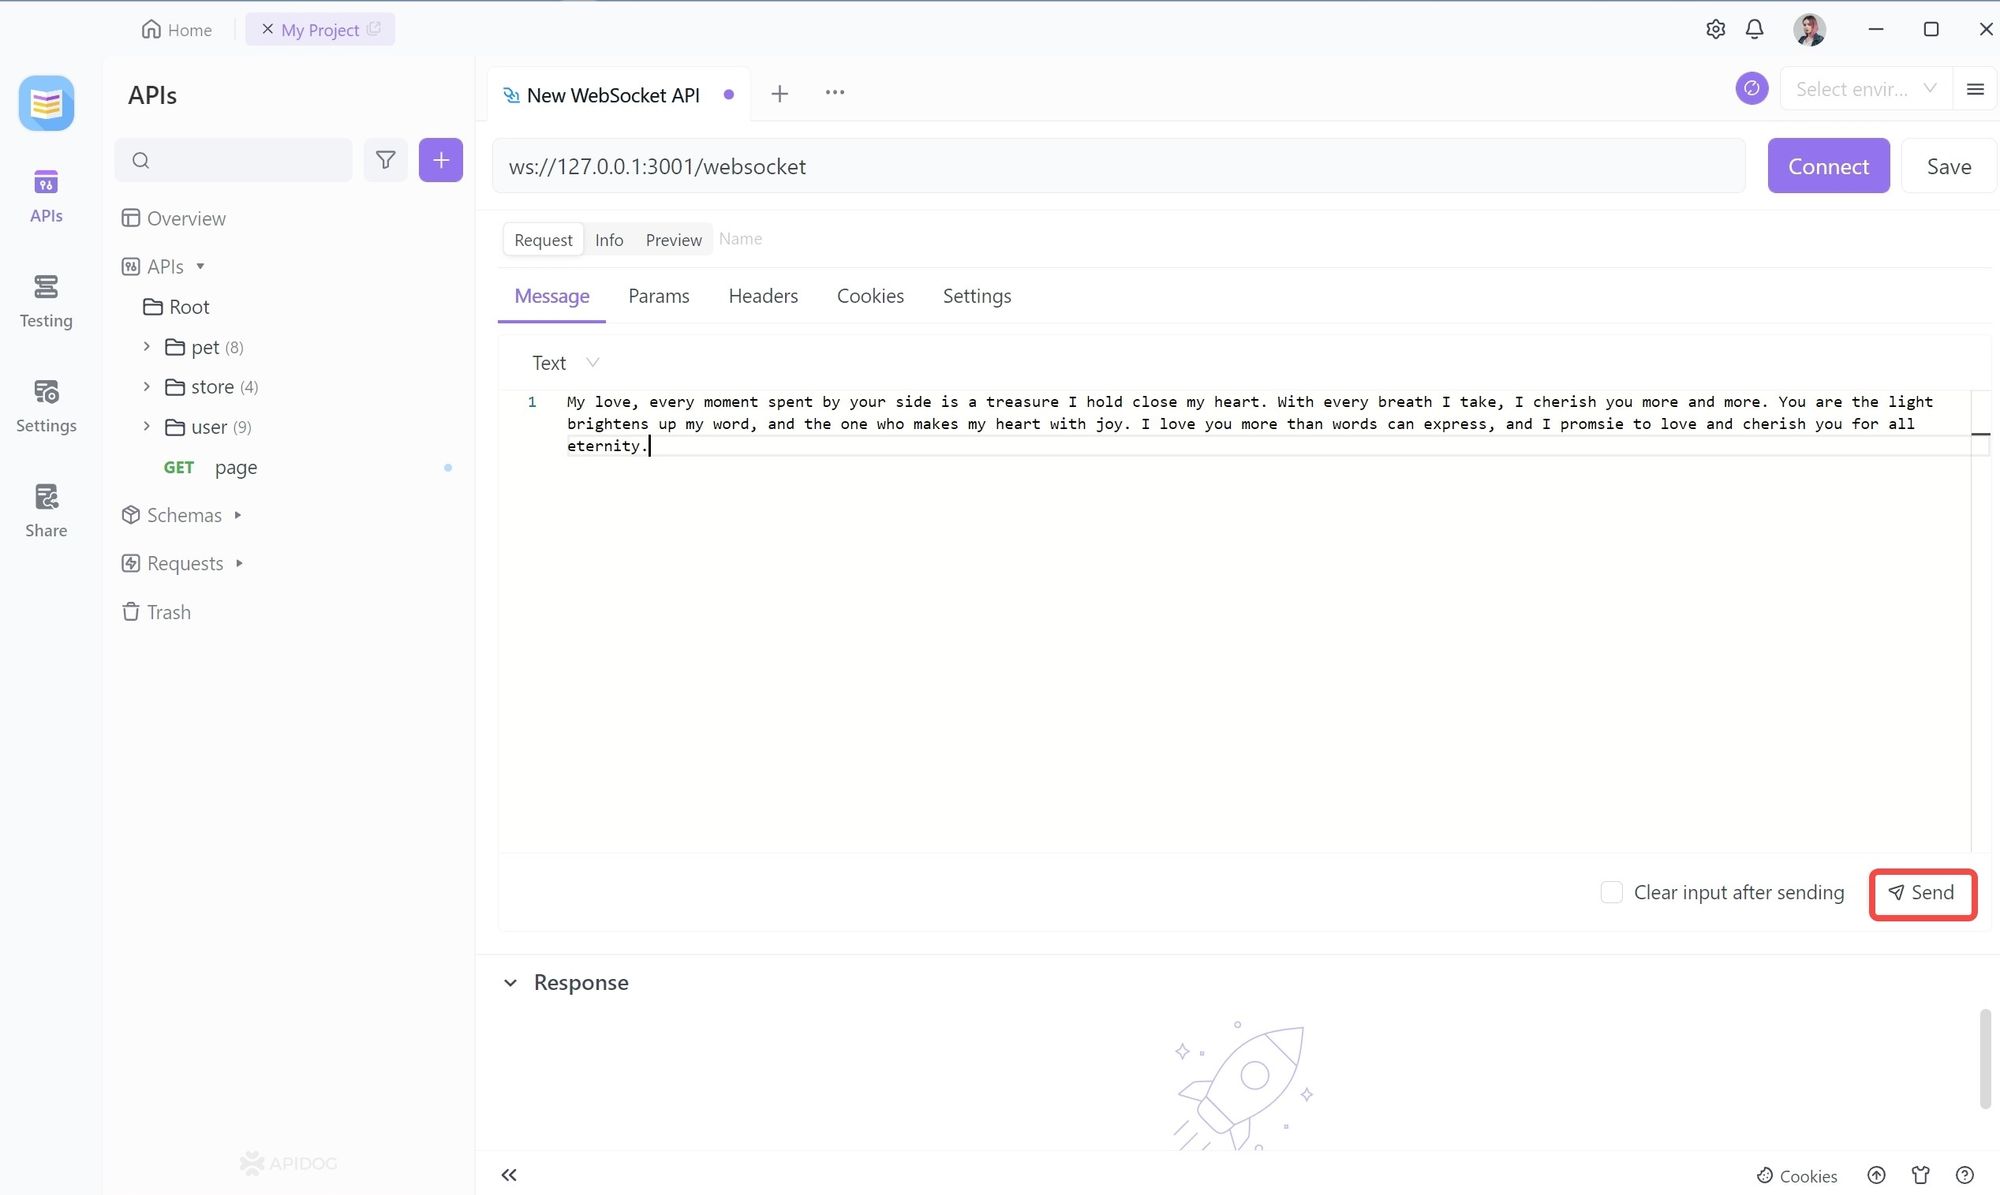Viewport: 2000px width, 1195px height.
Task: Select the Root folder
Action: tap(177, 307)
